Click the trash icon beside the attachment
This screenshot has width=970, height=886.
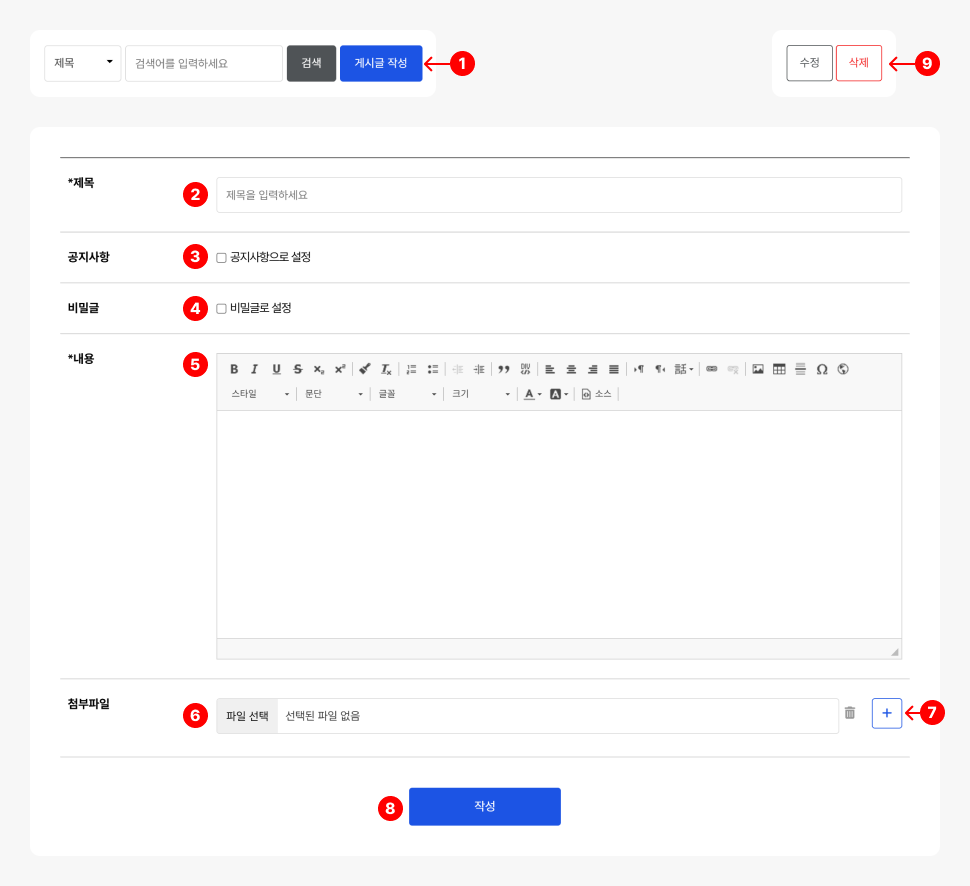pos(850,713)
